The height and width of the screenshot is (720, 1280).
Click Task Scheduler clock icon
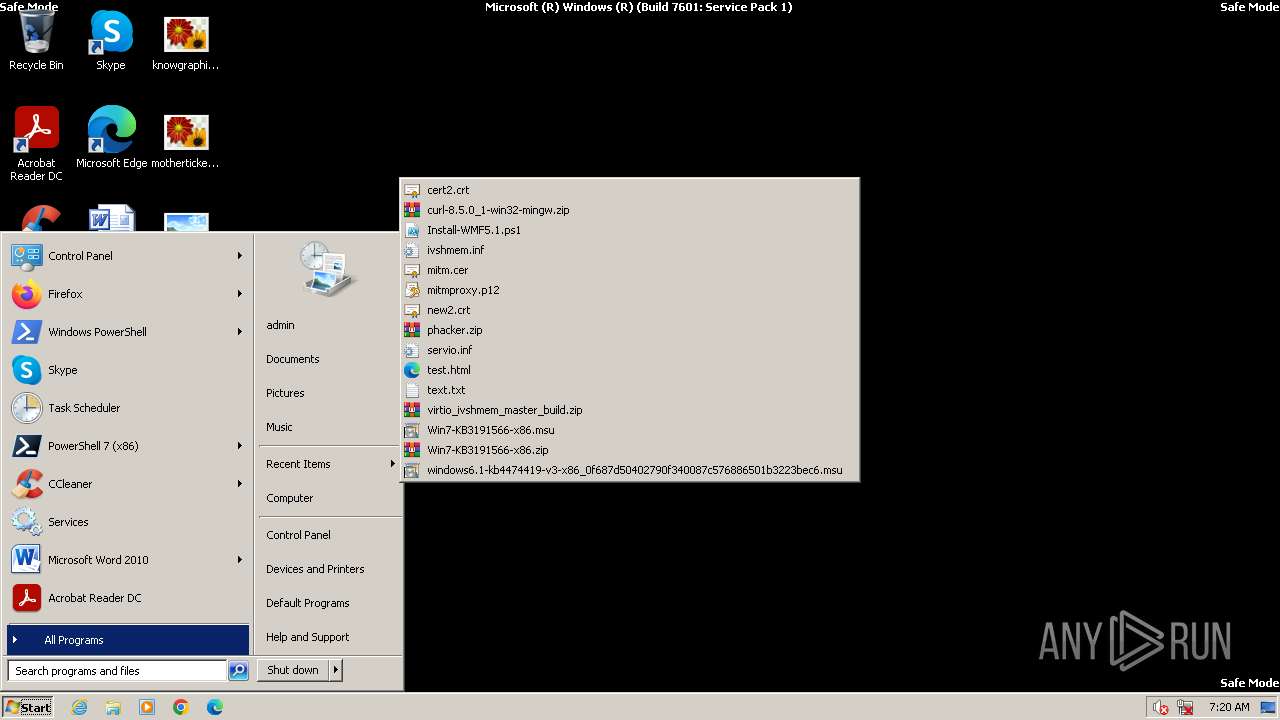click(27, 408)
